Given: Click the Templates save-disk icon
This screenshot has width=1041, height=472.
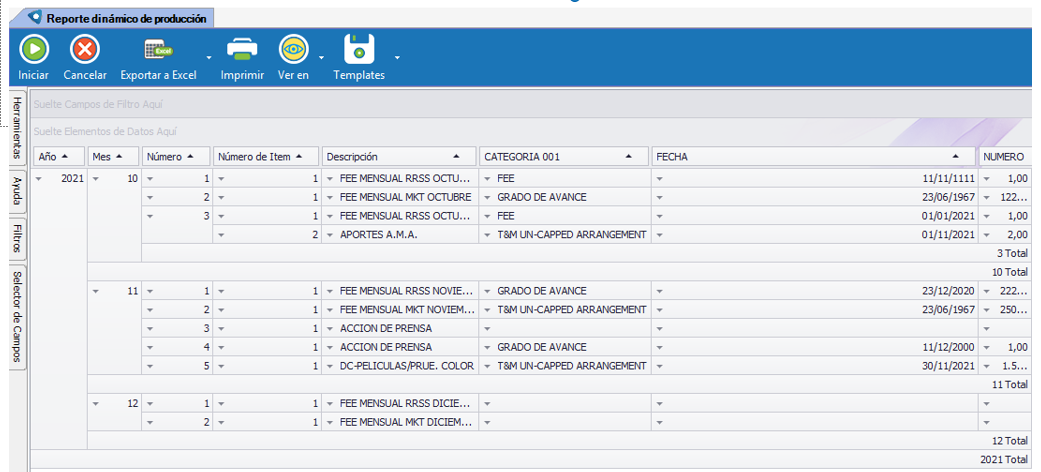Looking at the screenshot, I should coord(358,49).
